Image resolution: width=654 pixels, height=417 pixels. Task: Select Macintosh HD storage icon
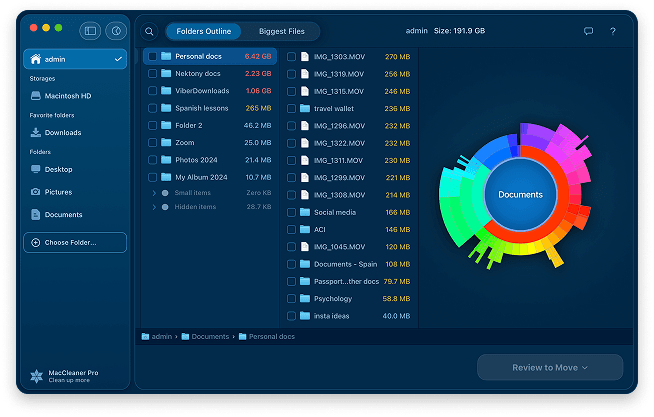(36, 96)
